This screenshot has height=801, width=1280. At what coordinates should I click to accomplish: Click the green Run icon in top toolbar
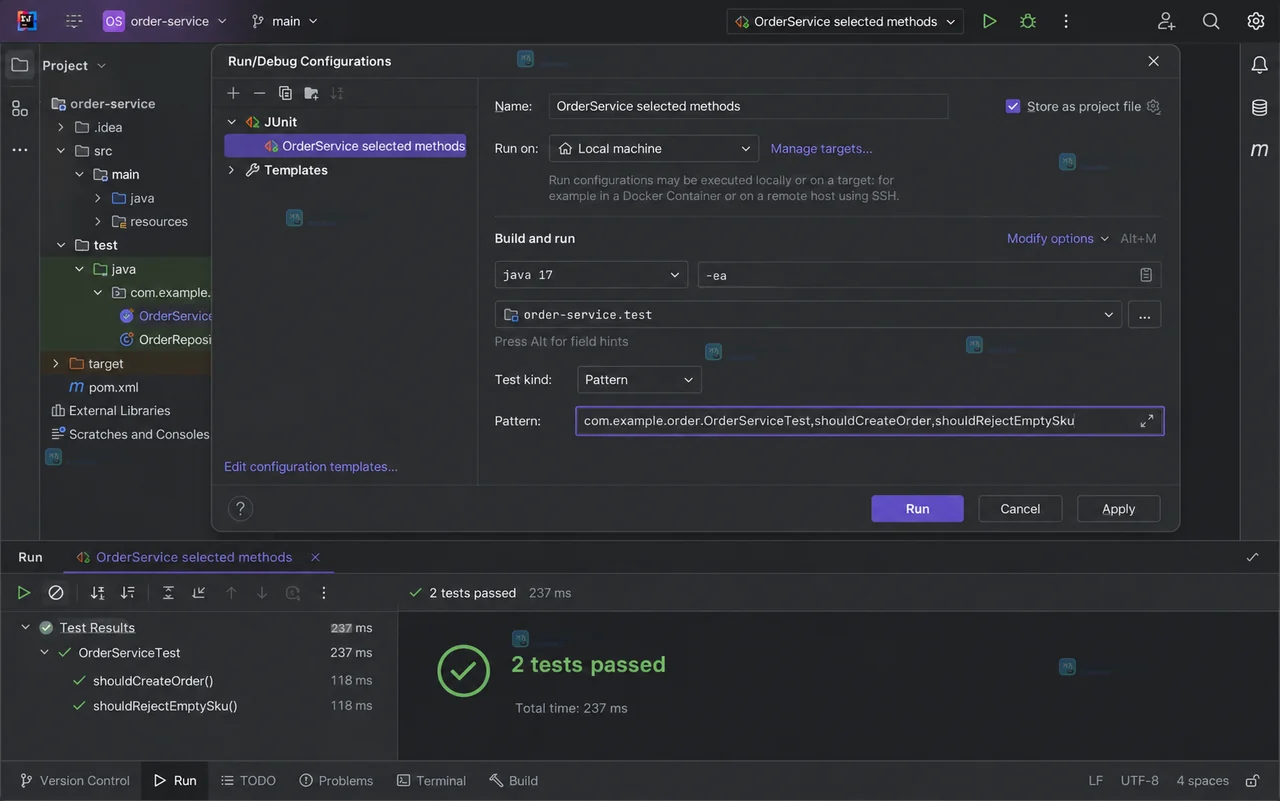(989, 21)
